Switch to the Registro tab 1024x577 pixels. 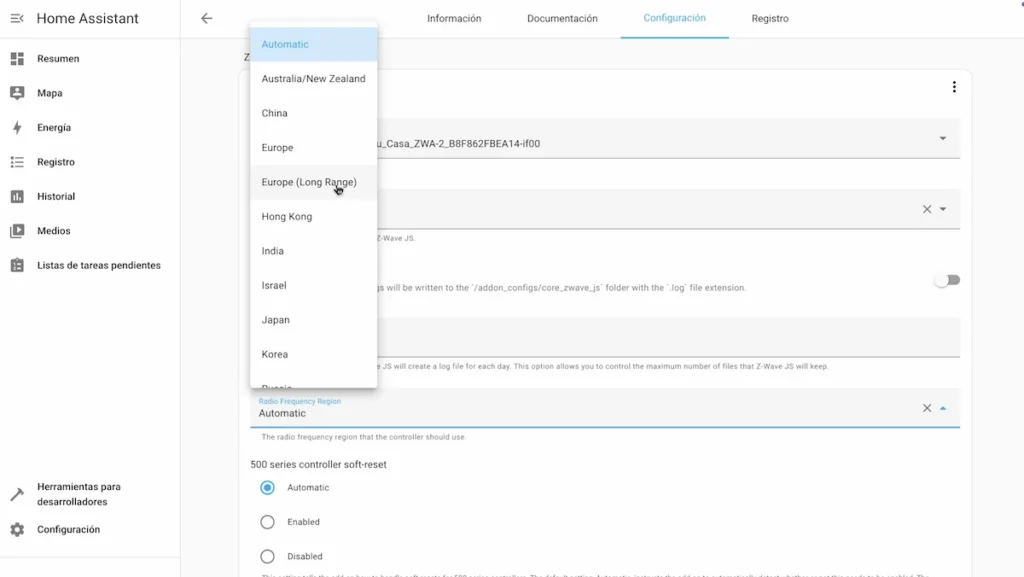[770, 18]
